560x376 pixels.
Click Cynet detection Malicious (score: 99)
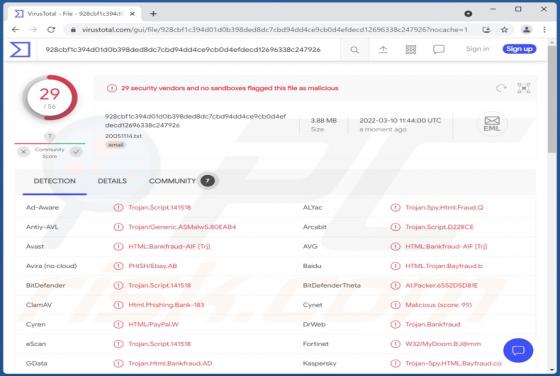pyautogui.click(x=438, y=305)
